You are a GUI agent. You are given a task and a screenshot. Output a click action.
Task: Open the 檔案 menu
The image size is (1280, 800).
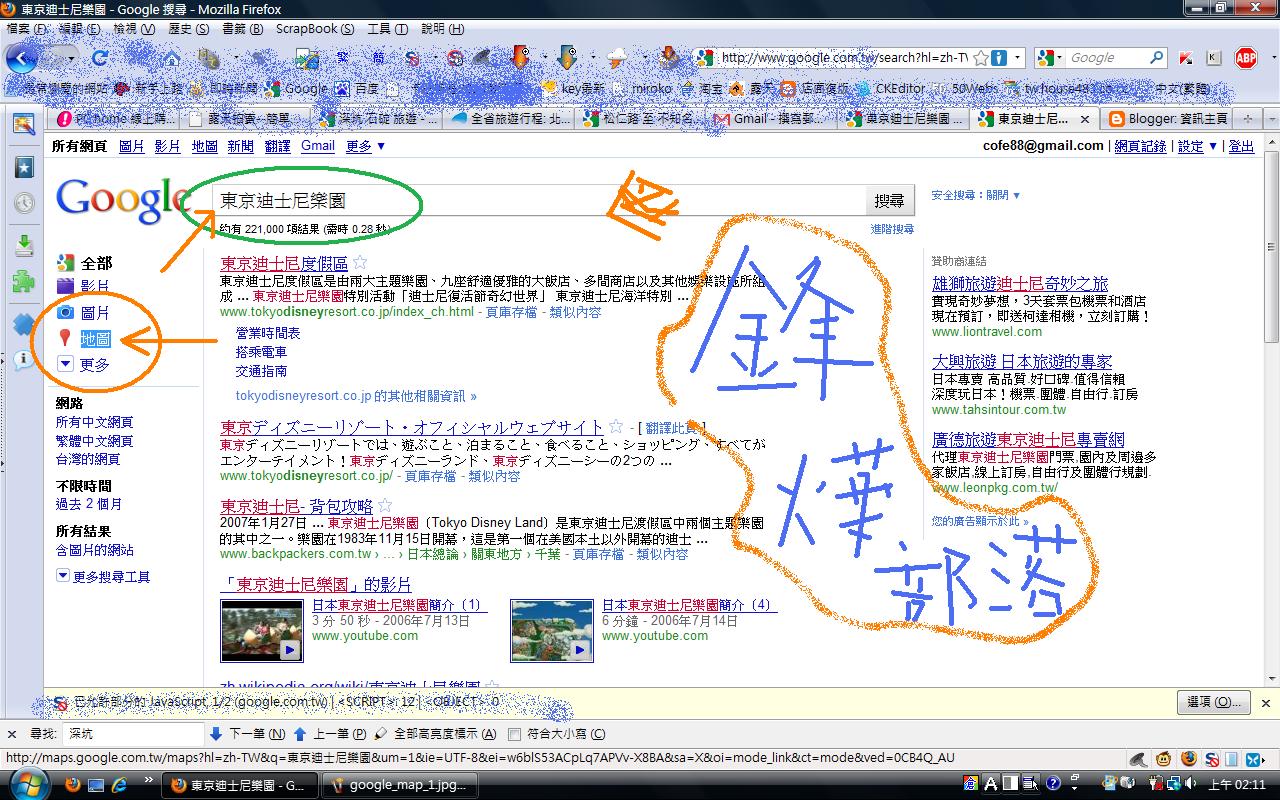[x=26, y=29]
